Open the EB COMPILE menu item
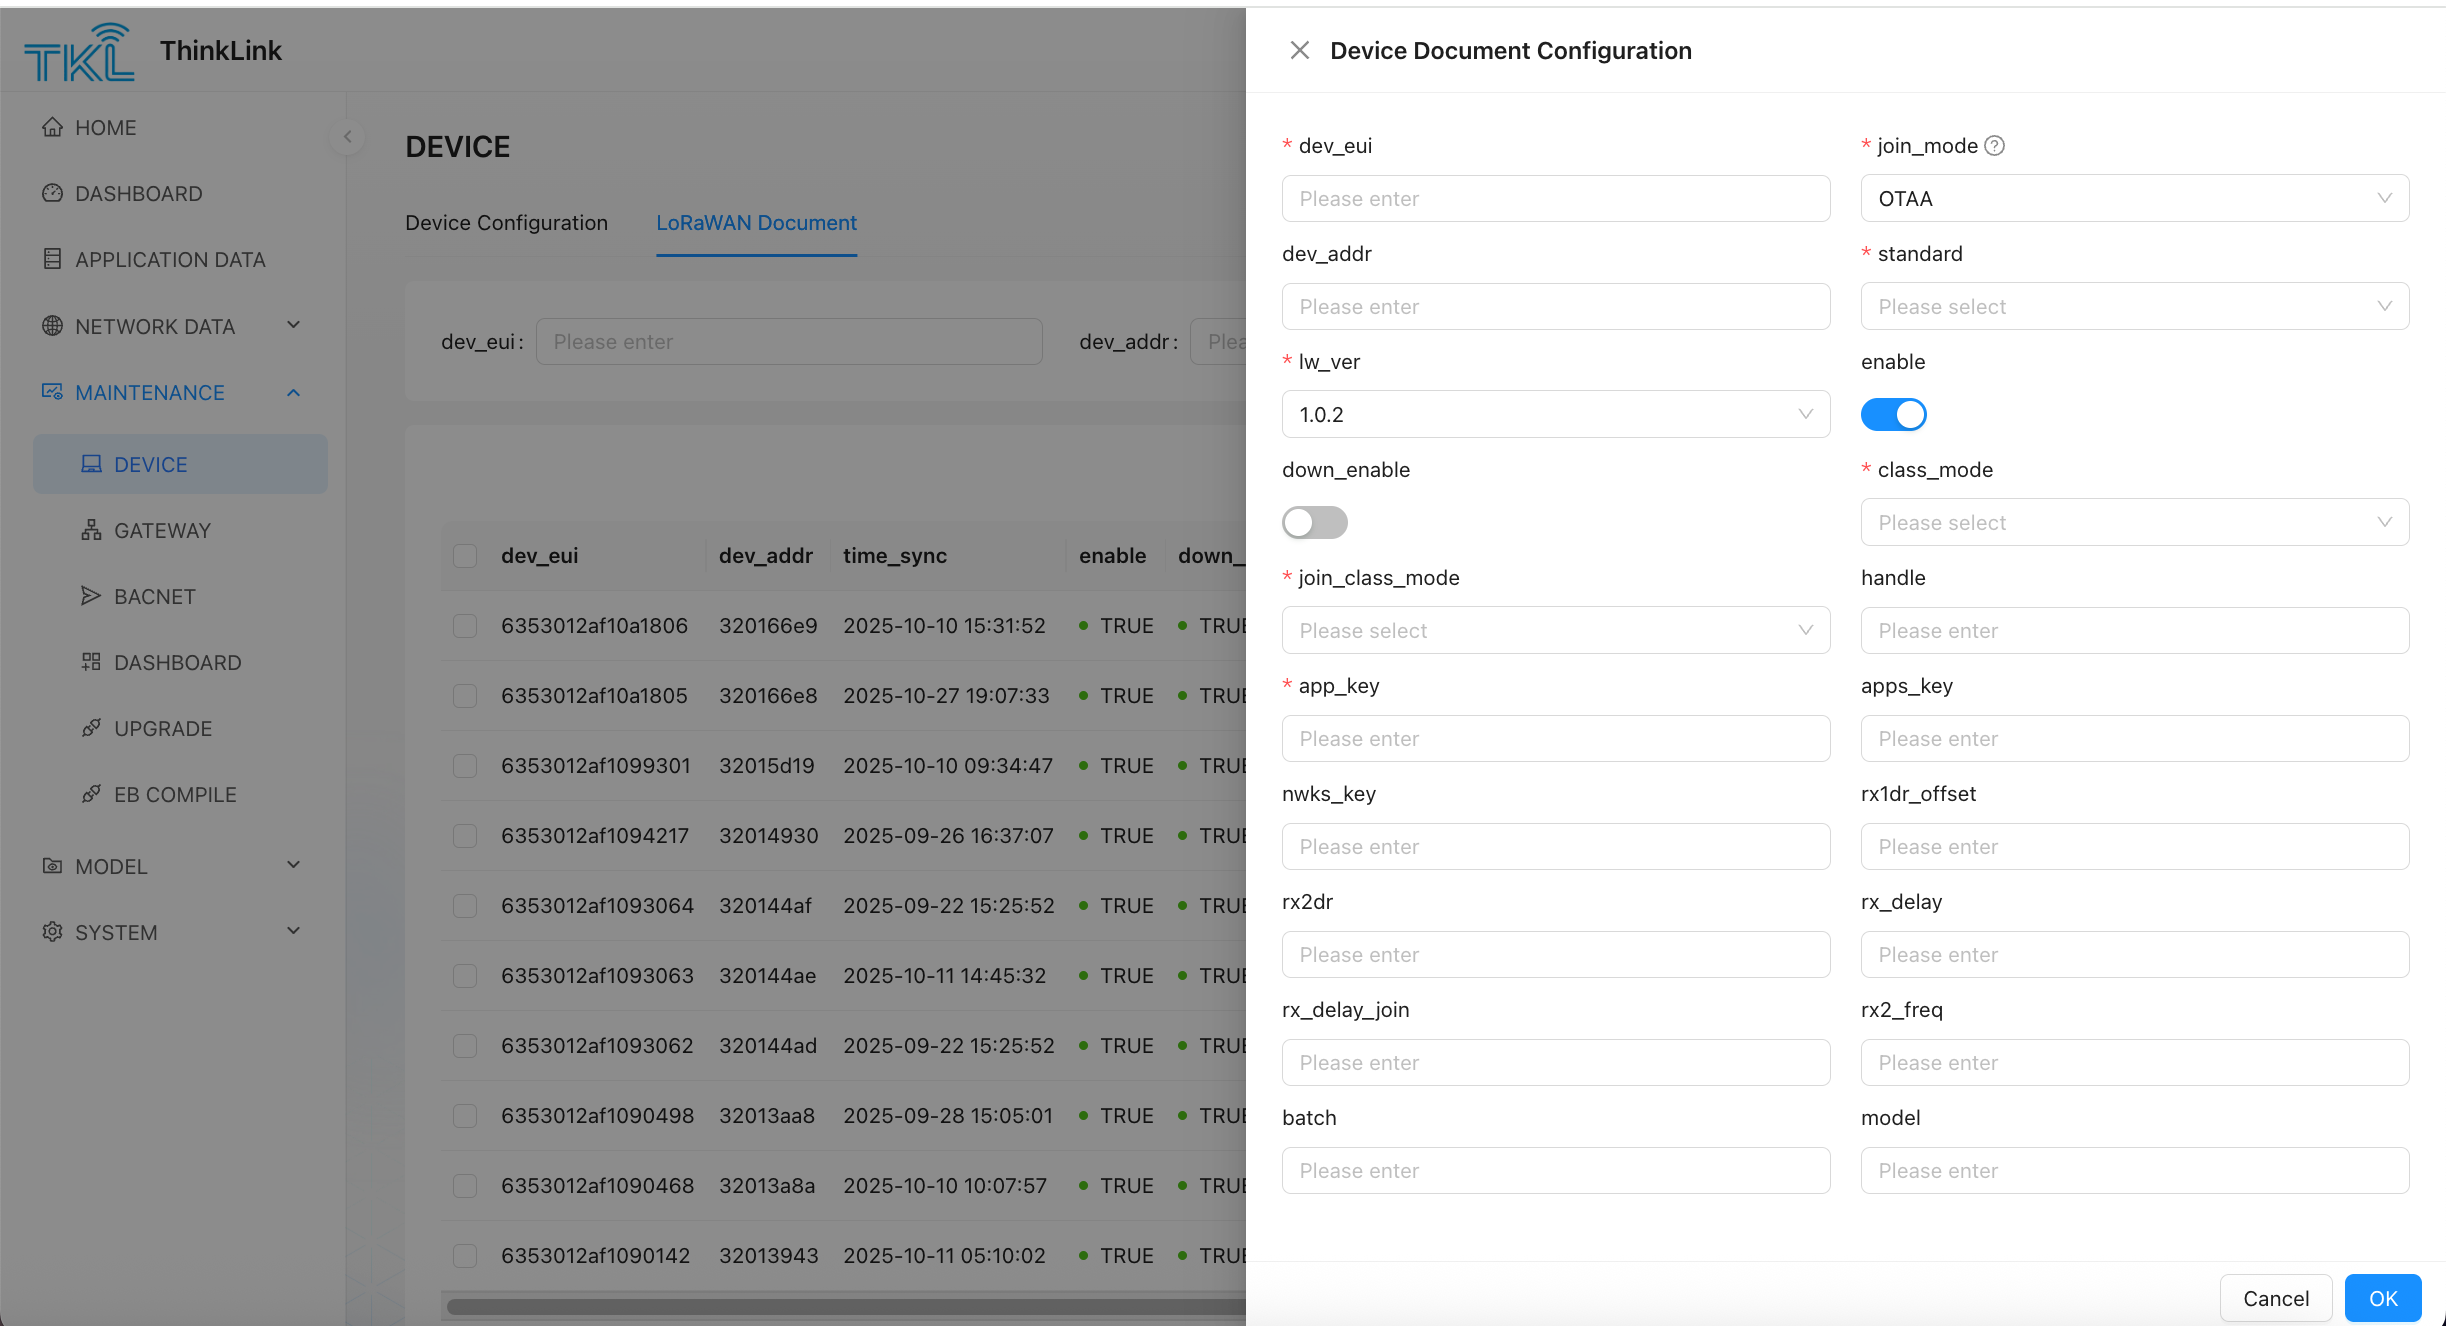Screen dimensions: 2446x1326 pyautogui.click(x=175, y=794)
